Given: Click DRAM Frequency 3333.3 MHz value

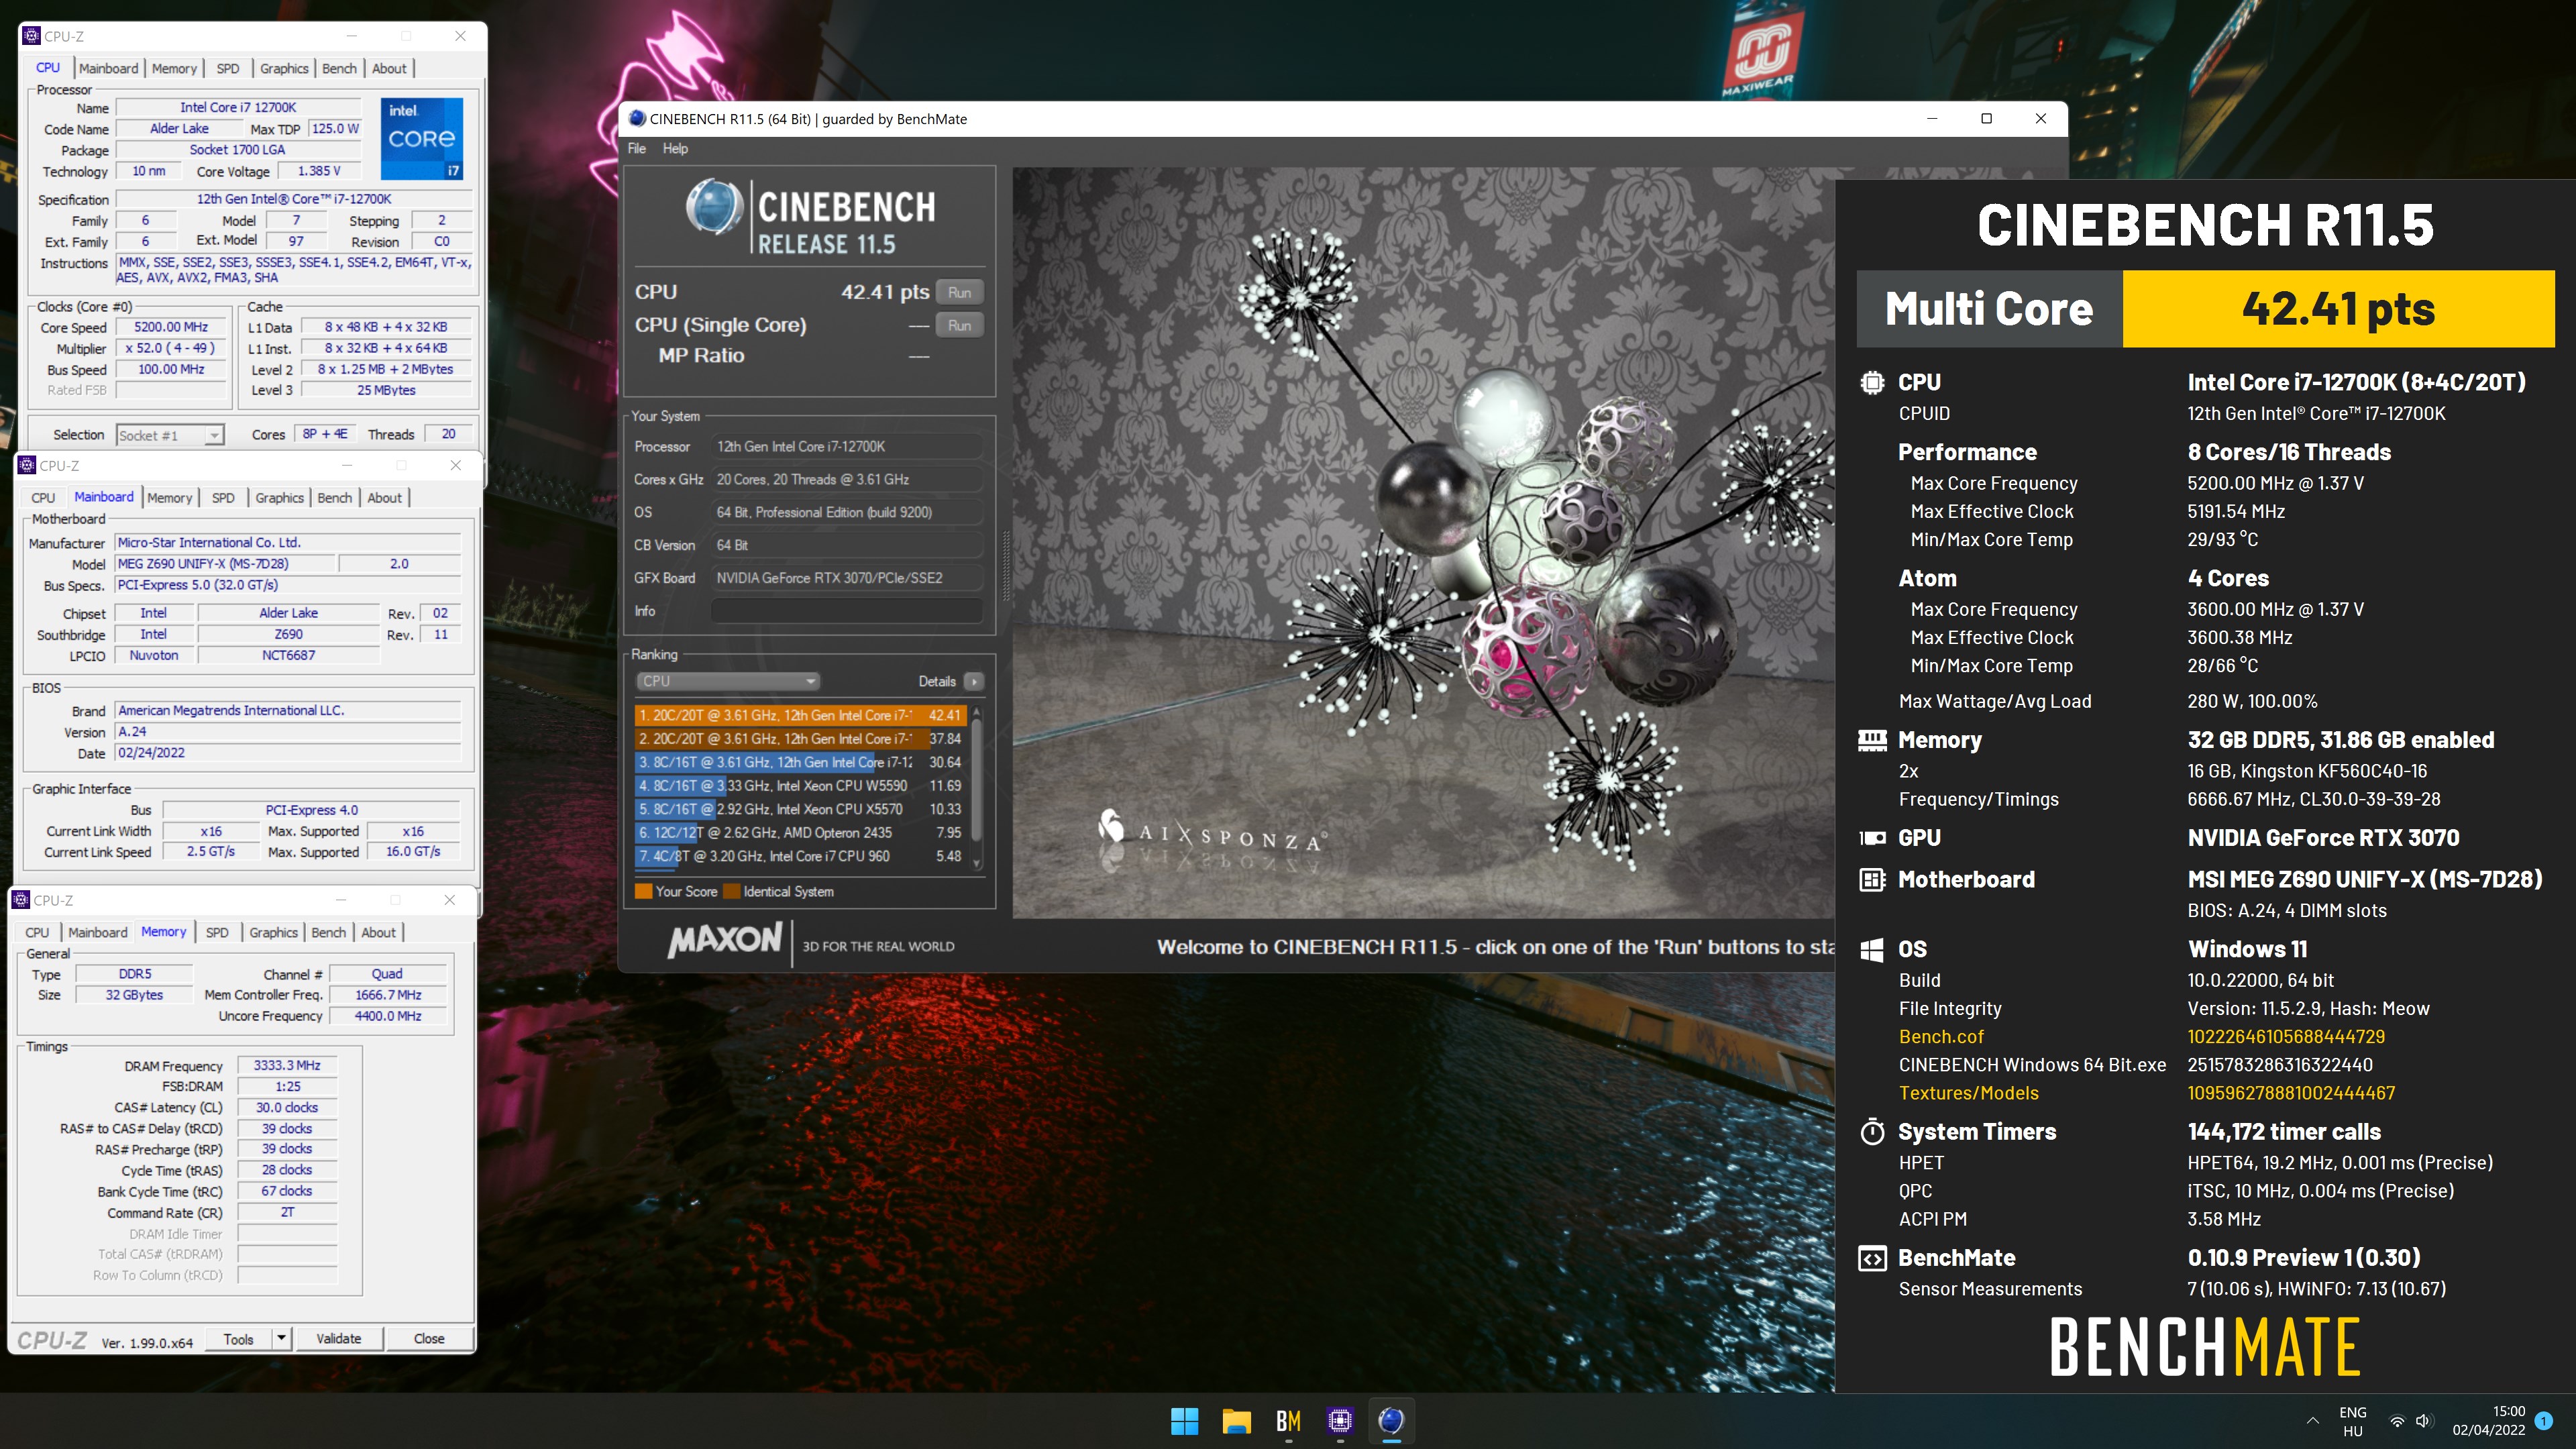Looking at the screenshot, I should (x=287, y=1065).
